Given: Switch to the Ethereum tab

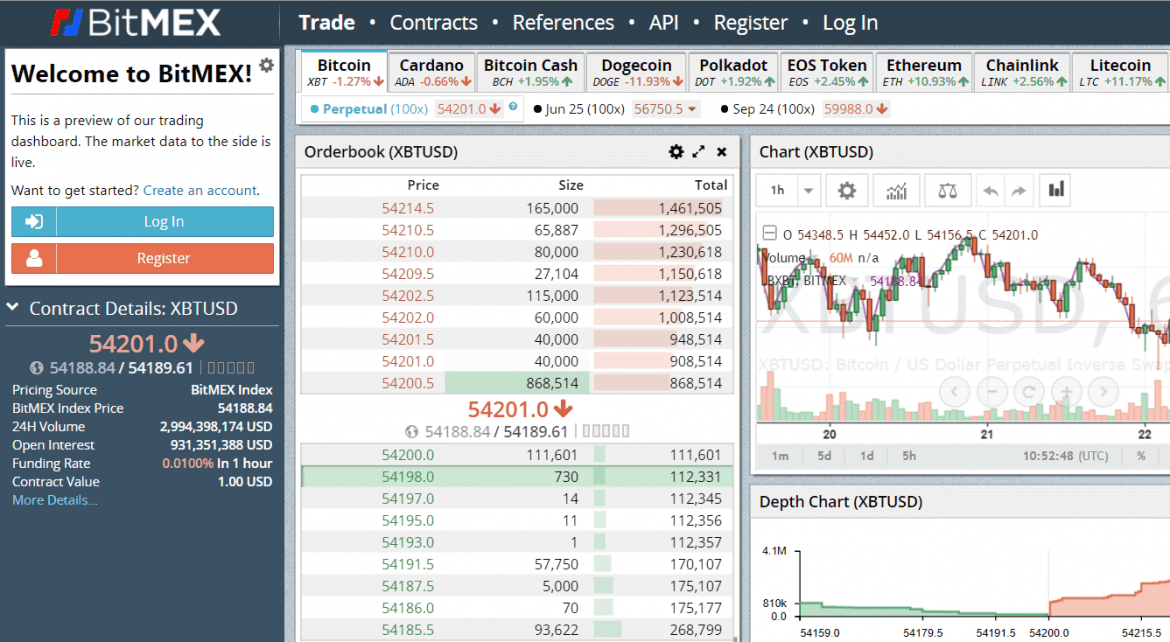Looking at the screenshot, I should tap(923, 72).
